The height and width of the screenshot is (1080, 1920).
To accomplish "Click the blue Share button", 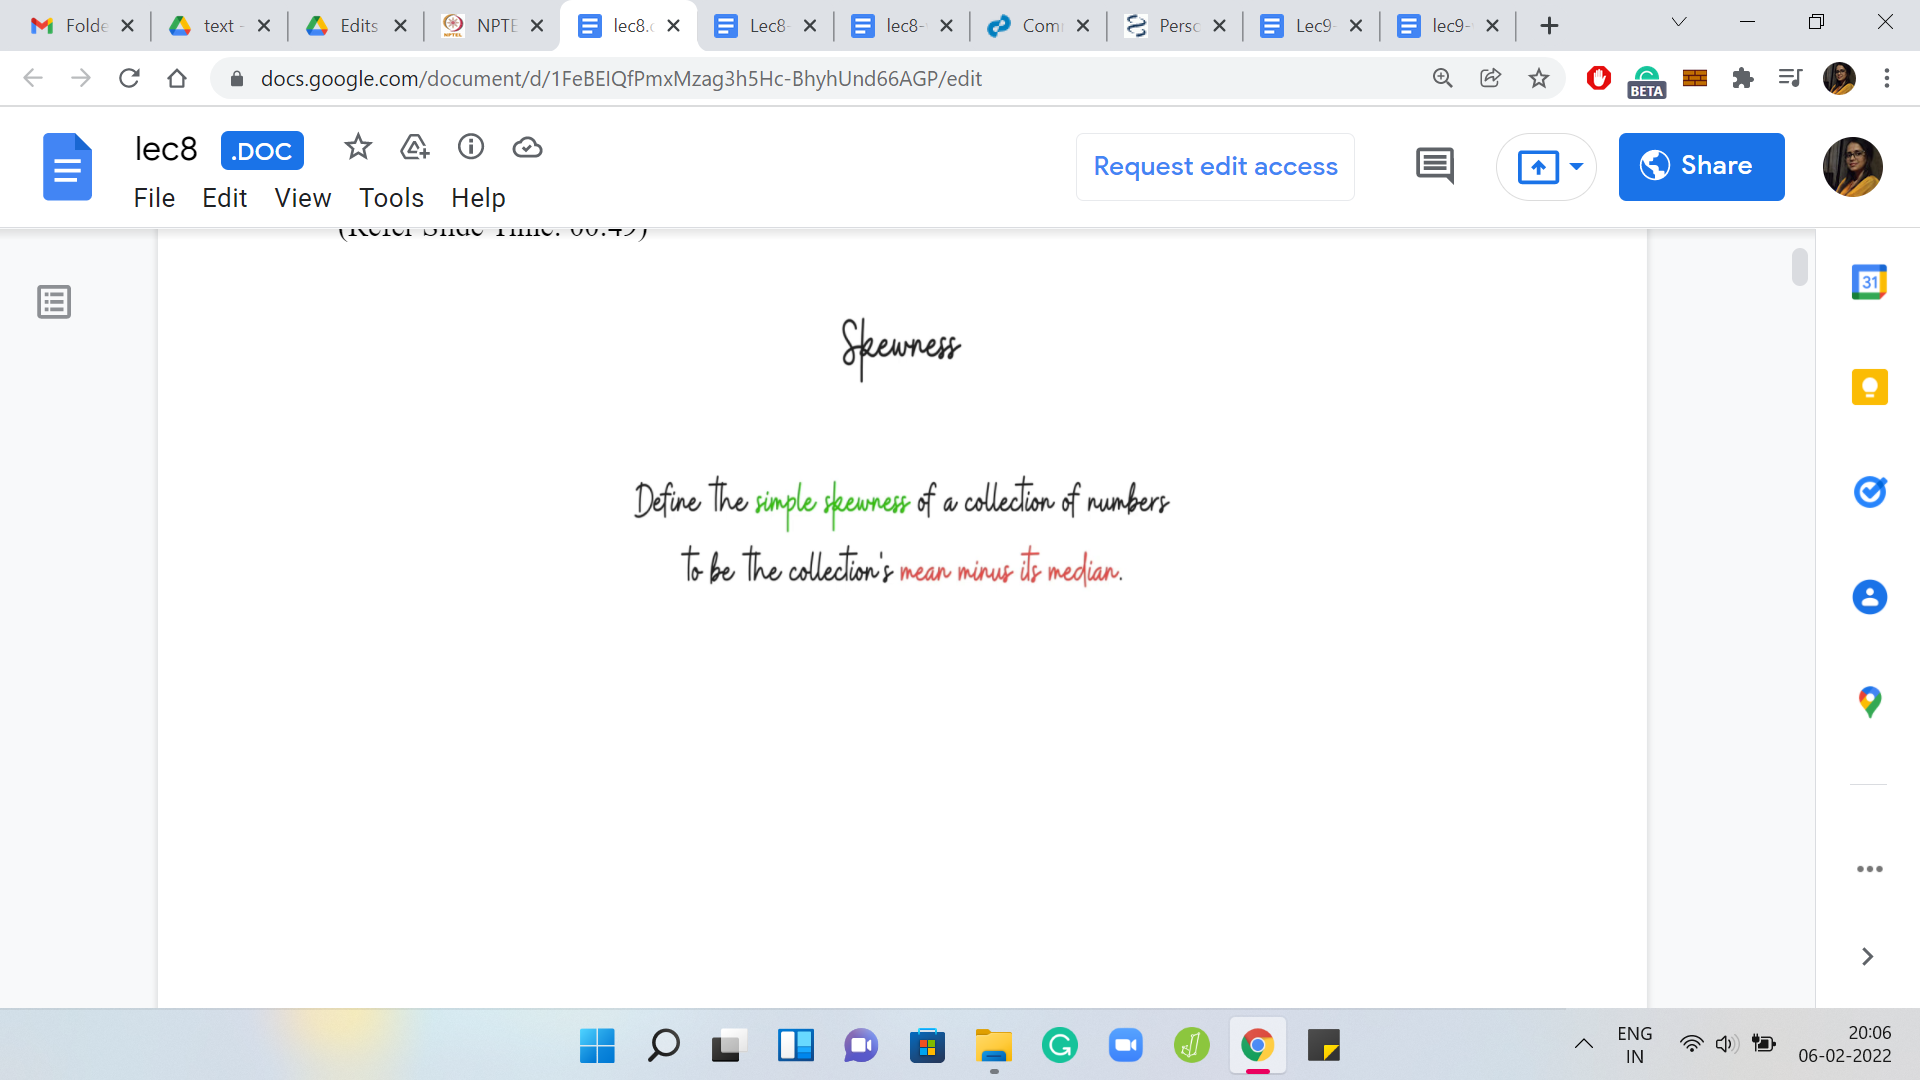I will point(1701,166).
